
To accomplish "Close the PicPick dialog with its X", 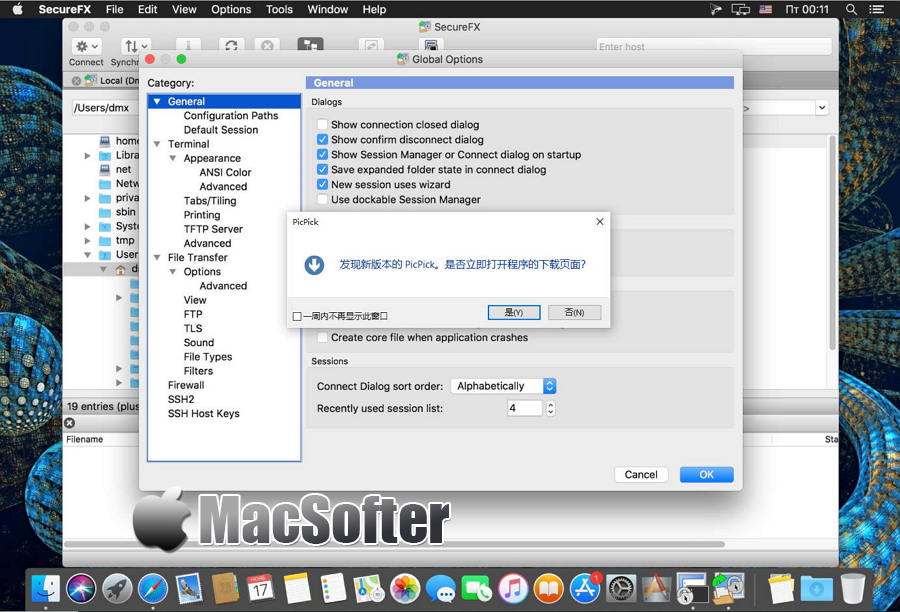I will (x=599, y=222).
